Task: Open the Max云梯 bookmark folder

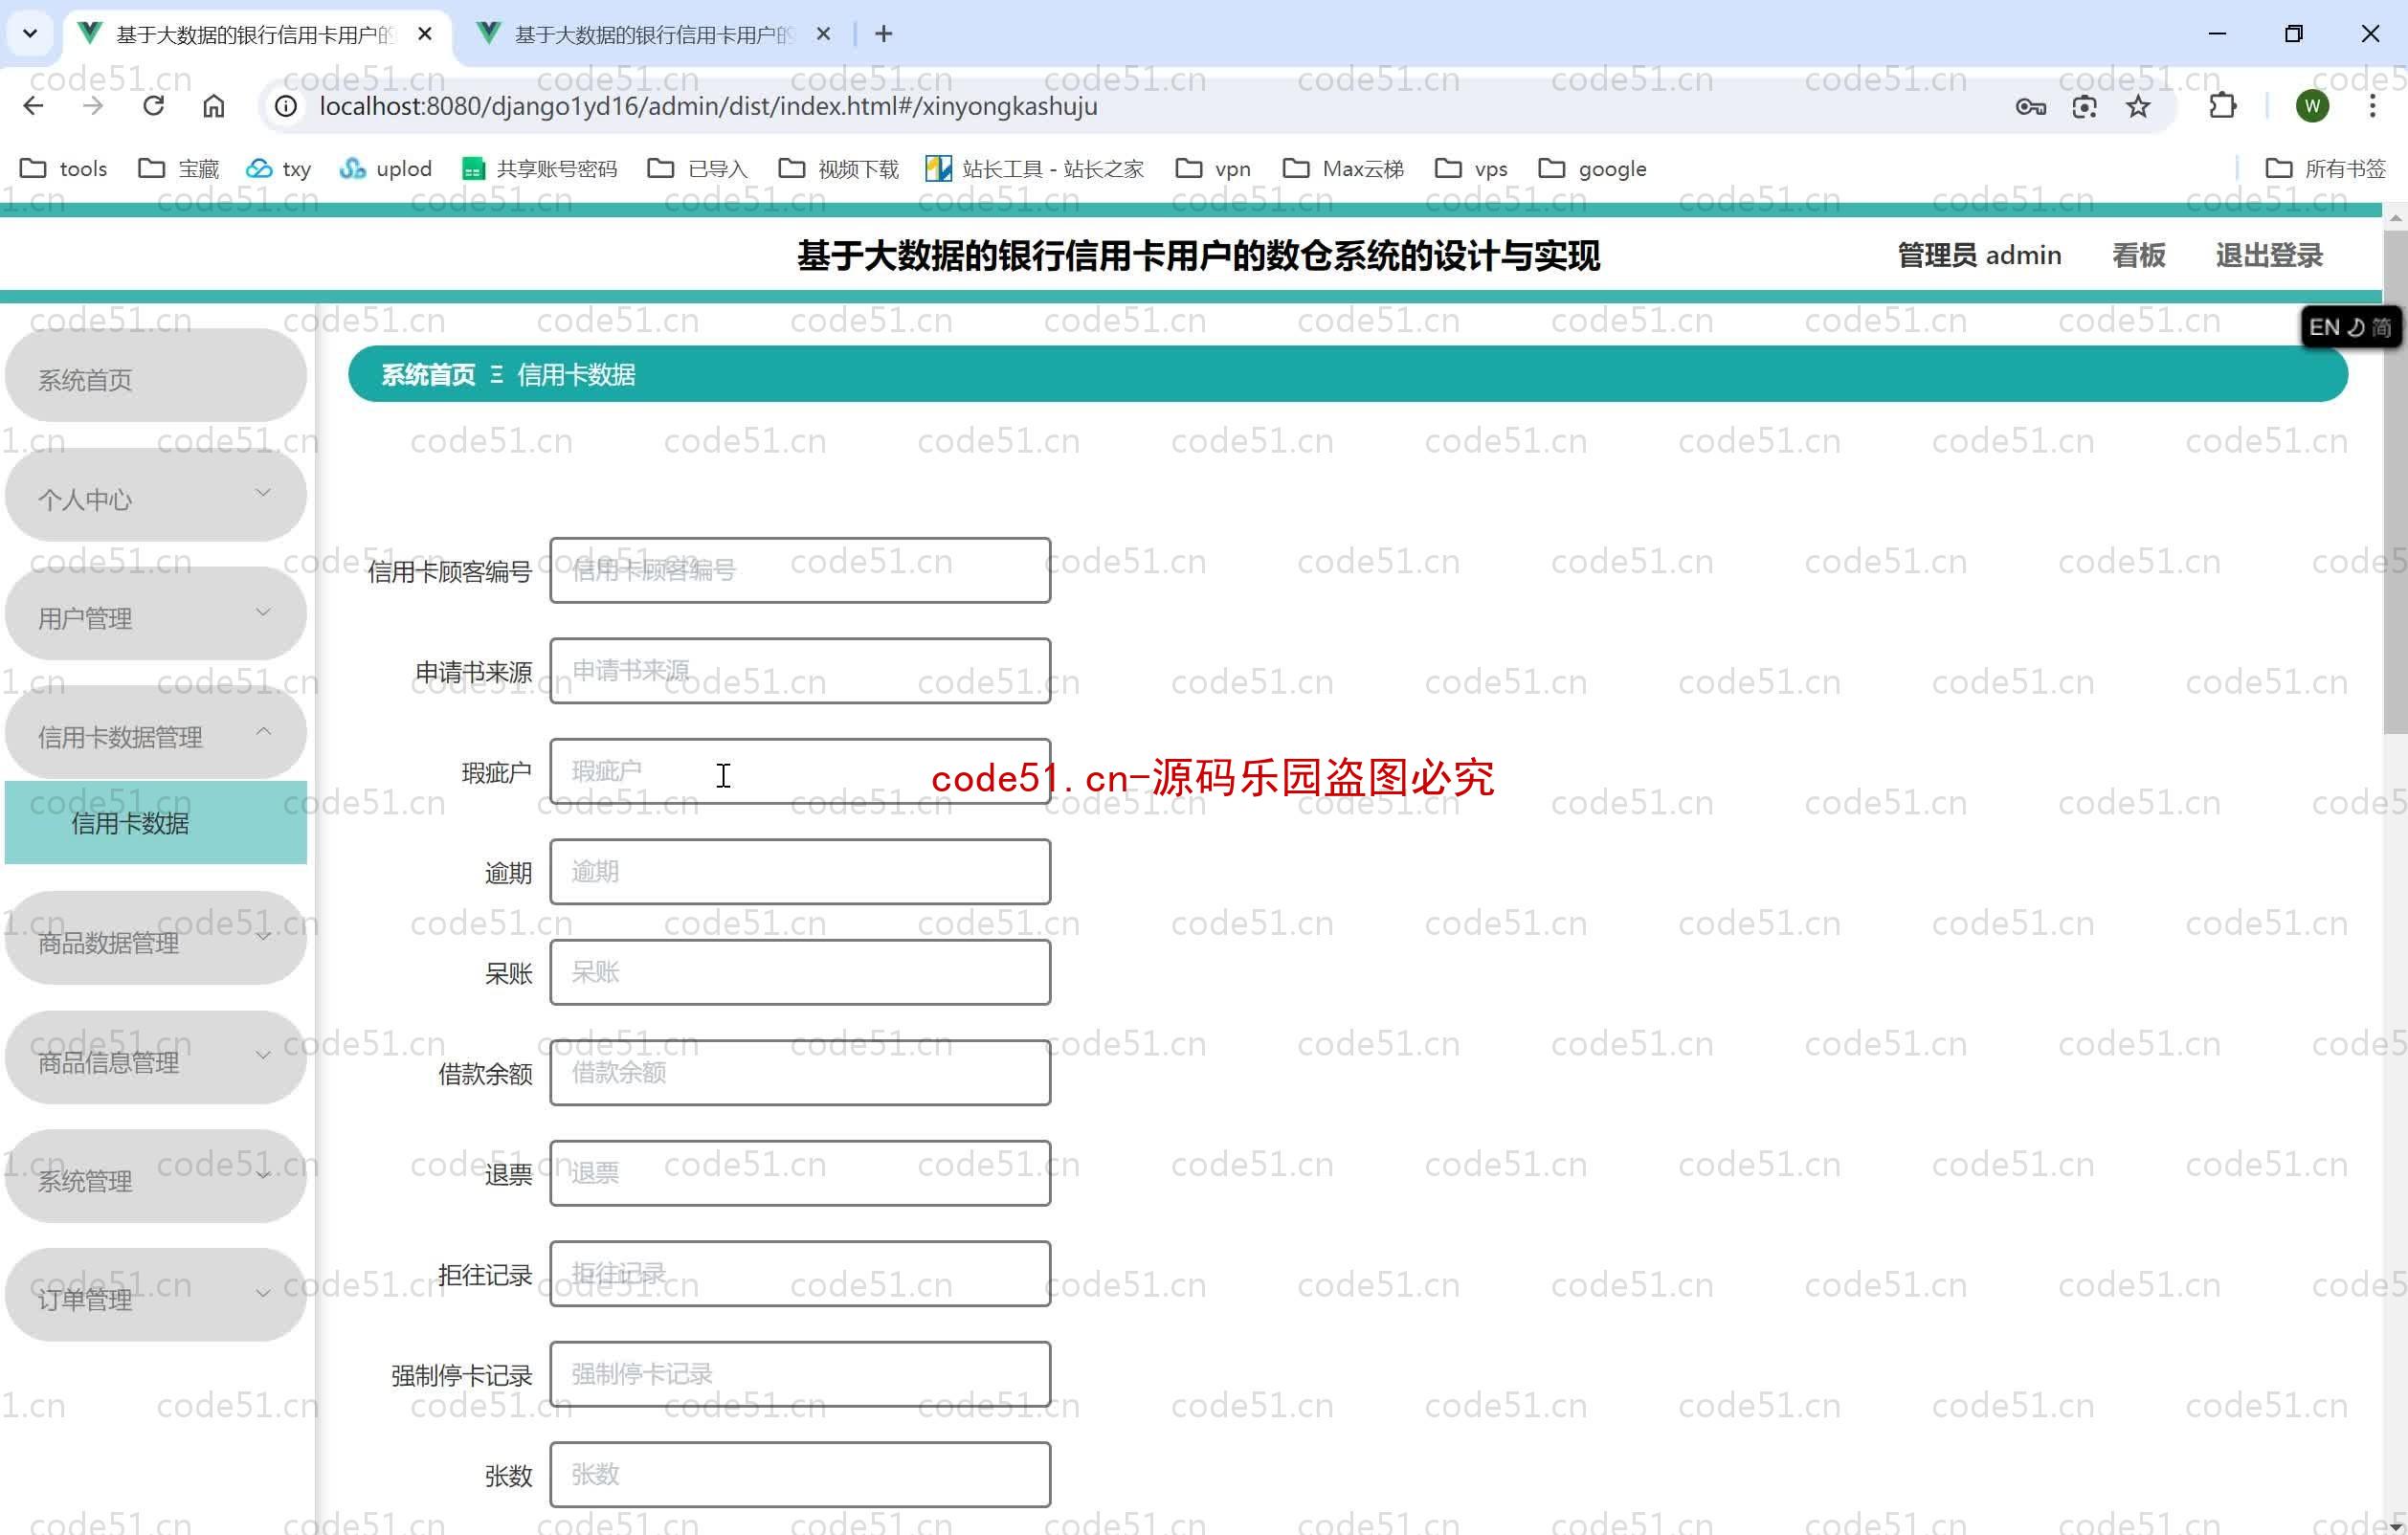Action: pos(1343,168)
